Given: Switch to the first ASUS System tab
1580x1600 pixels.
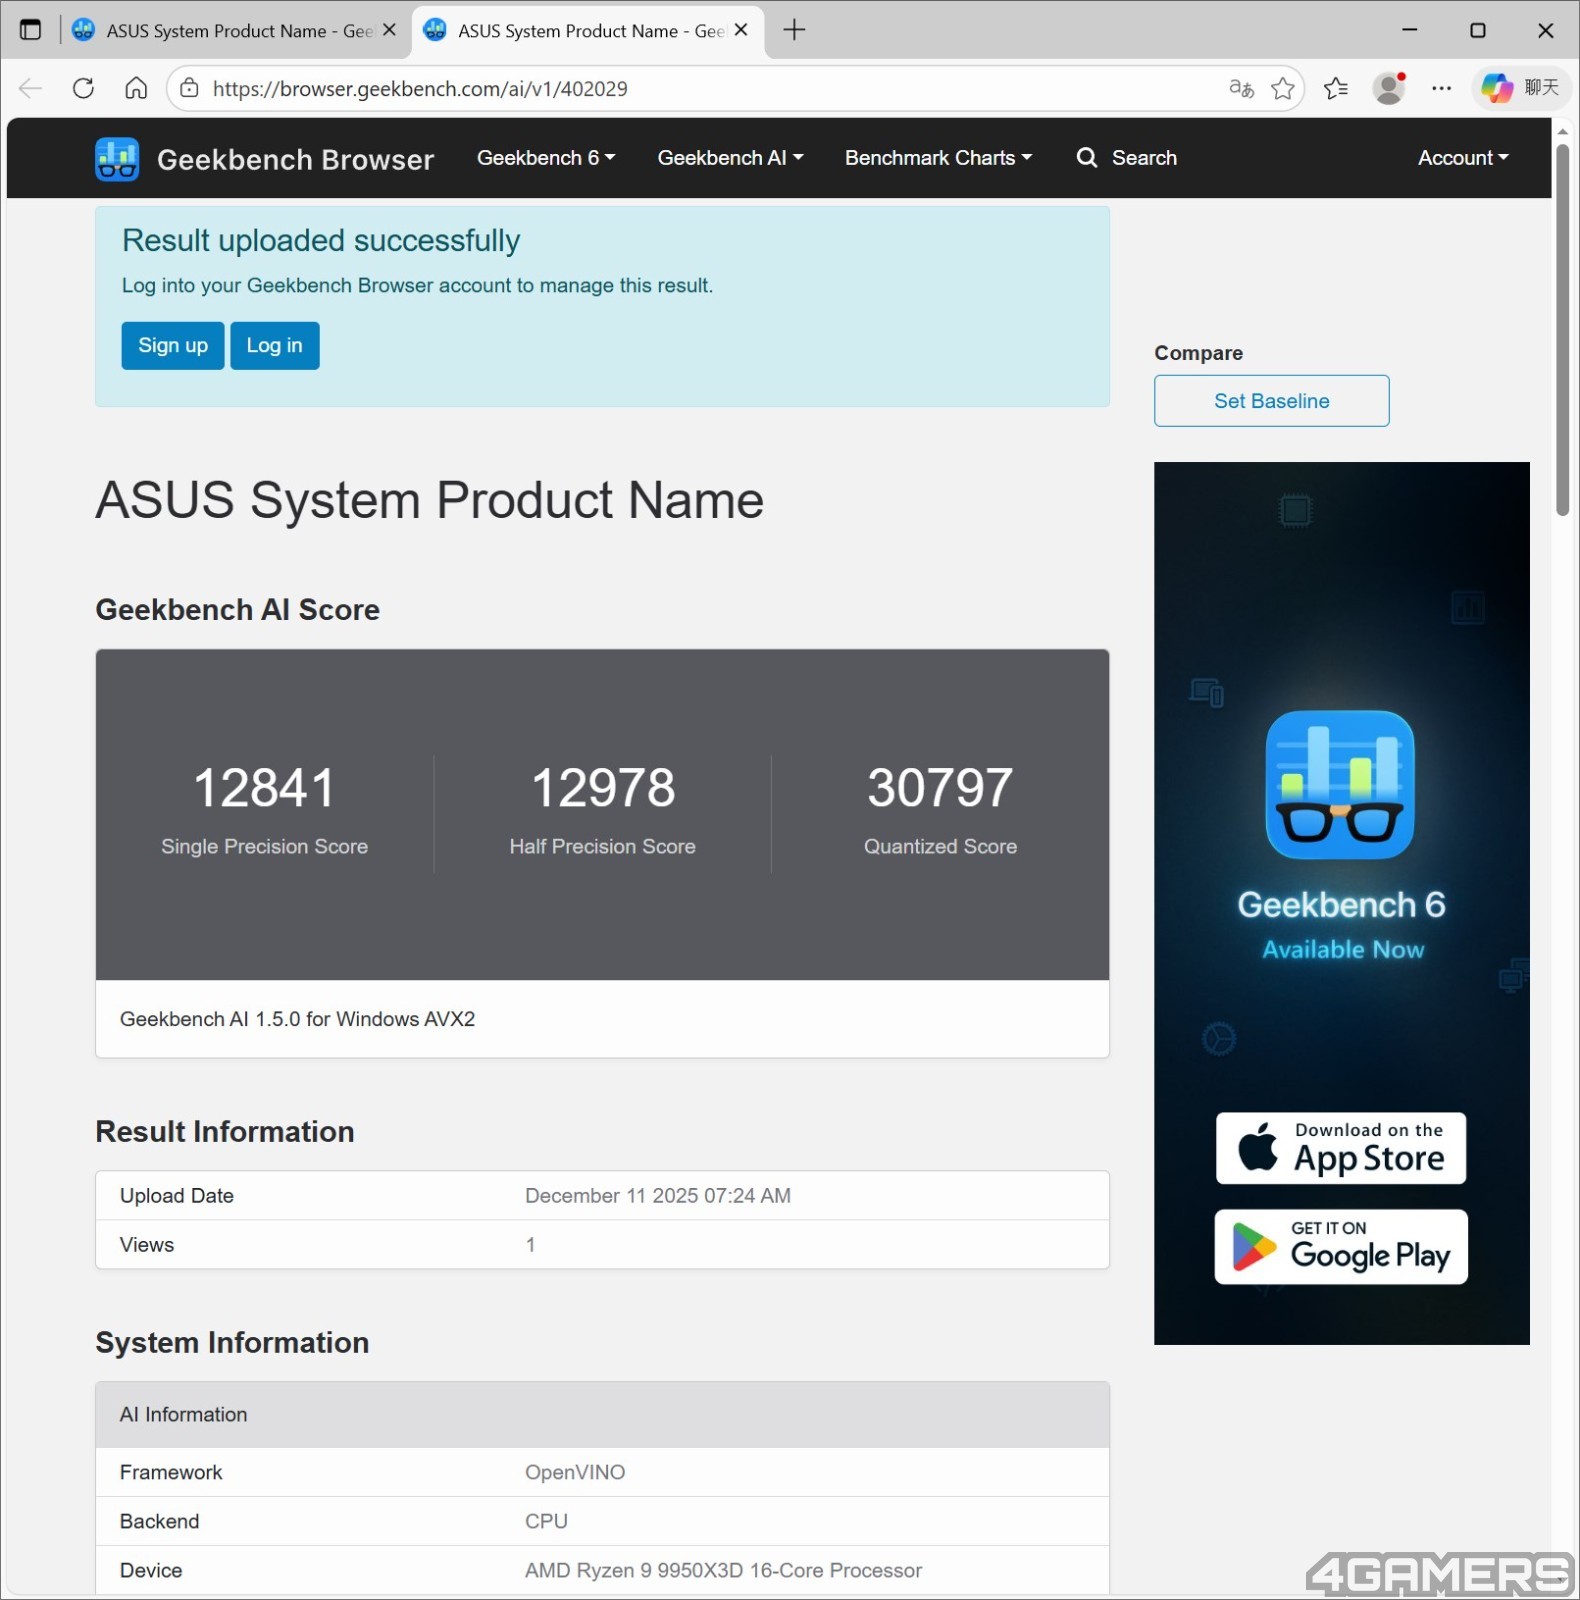Looking at the screenshot, I should (x=225, y=31).
